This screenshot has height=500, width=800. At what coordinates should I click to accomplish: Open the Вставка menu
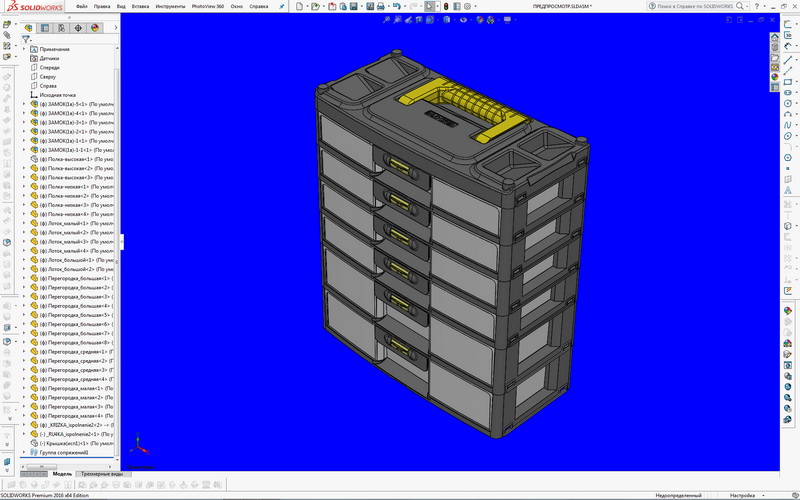click(x=140, y=7)
